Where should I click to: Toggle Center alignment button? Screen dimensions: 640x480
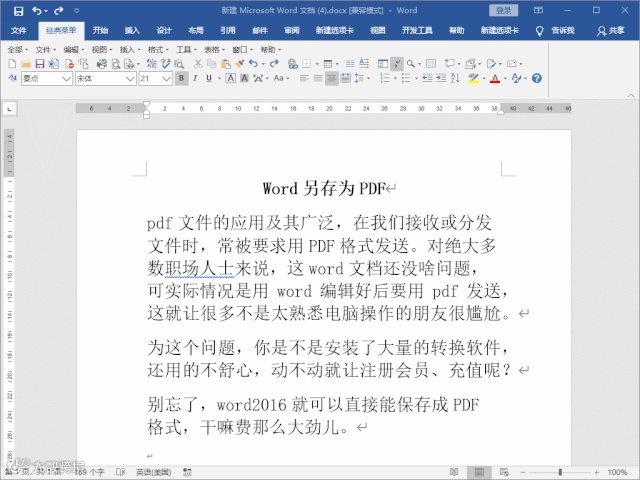[331, 78]
